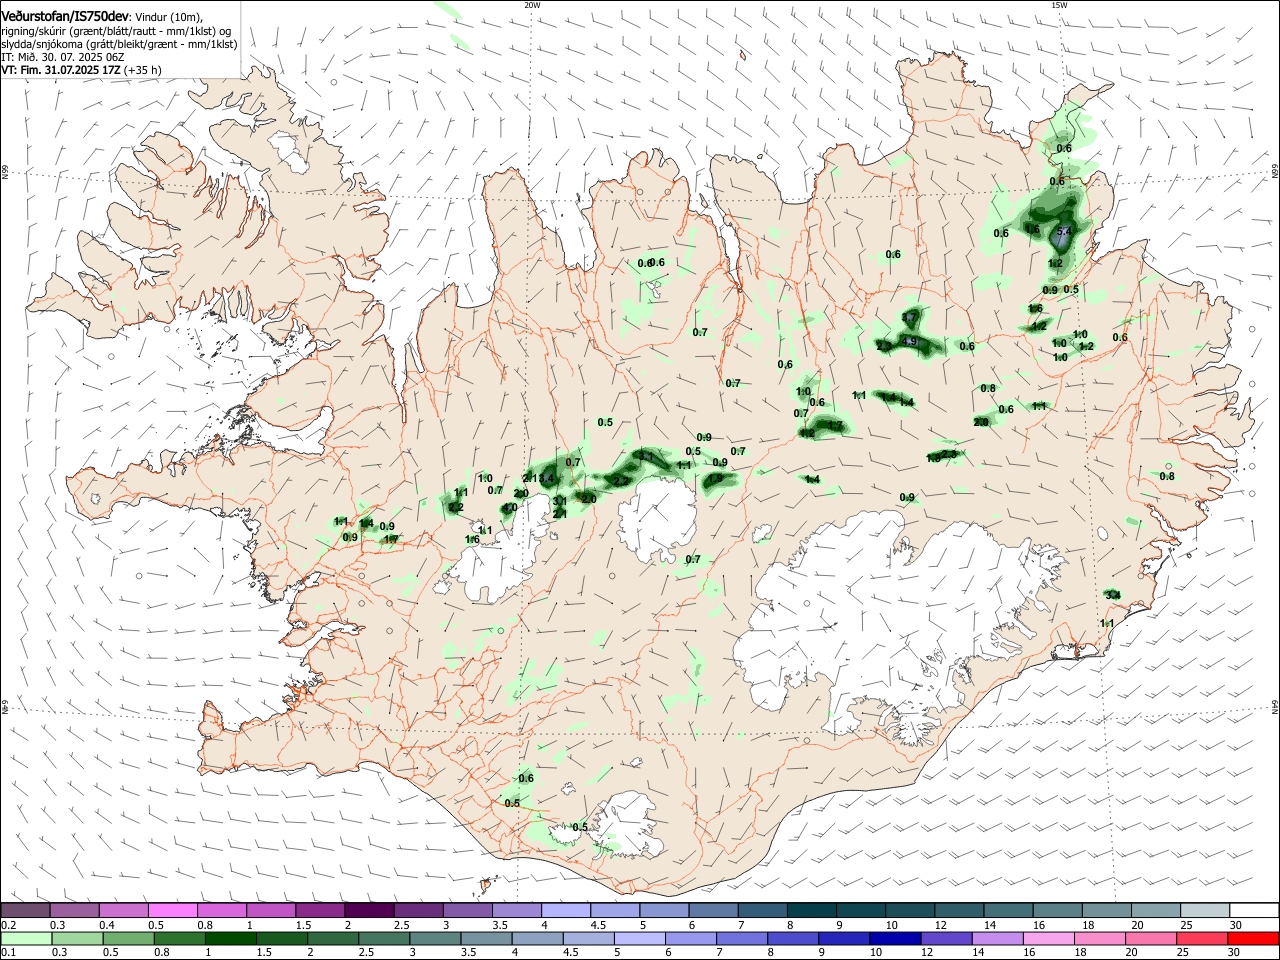This screenshot has height=960, width=1280.
Task: Click the dusky purple 0.2 swatch in the upper legend
Action: [x=25, y=910]
